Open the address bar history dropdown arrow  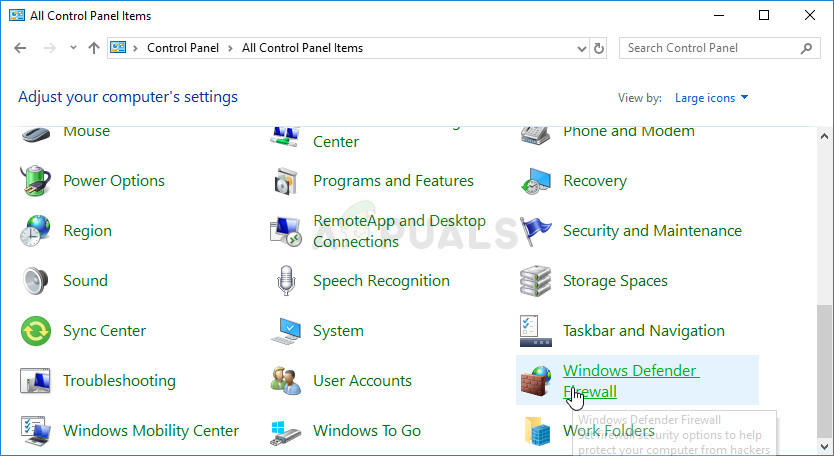[x=582, y=48]
